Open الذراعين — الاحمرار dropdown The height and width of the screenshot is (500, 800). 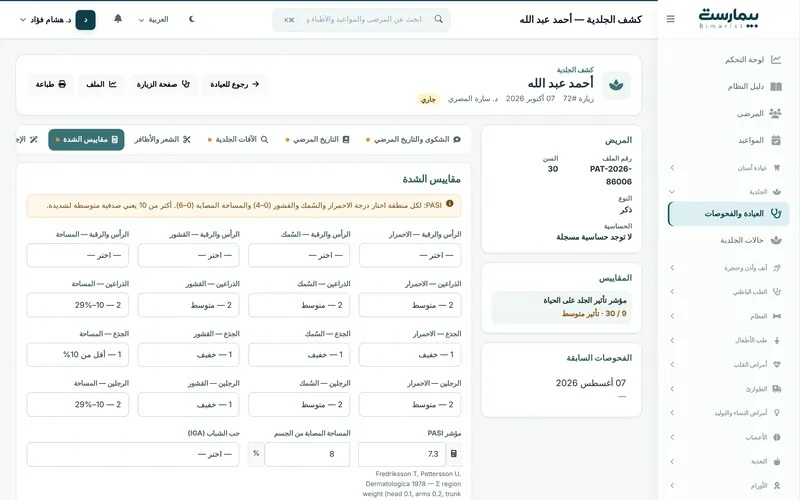[410, 305]
